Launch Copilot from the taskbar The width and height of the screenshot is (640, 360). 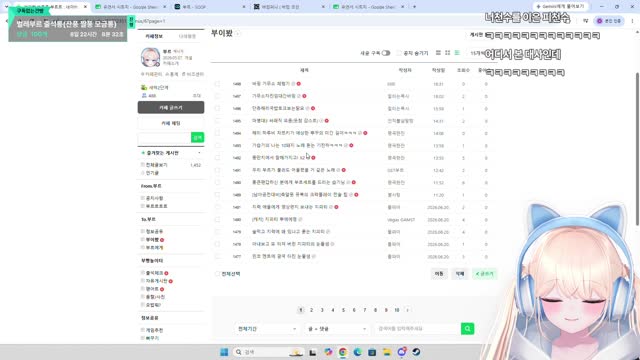point(328,352)
